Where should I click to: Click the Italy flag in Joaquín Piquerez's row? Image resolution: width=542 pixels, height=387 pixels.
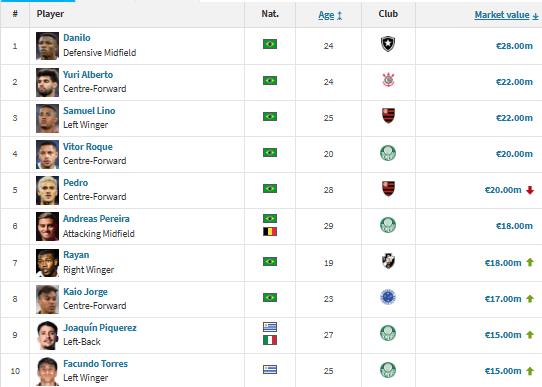coord(270,340)
